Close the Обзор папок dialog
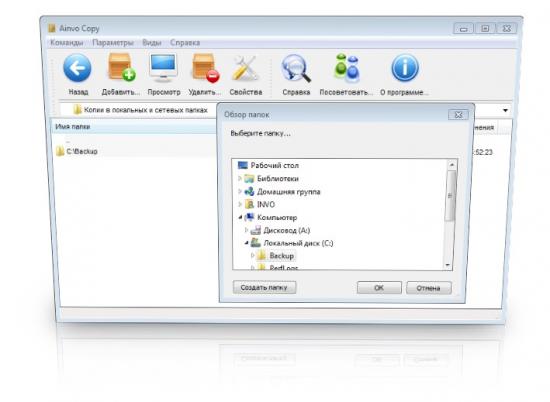This screenshot has width=550, height=402. [x=458, y=115]
